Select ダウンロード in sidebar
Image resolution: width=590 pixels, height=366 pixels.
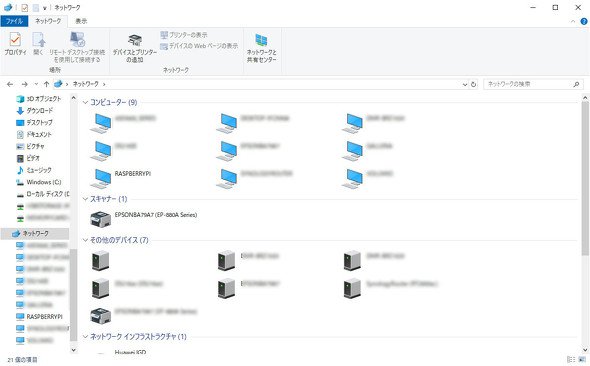[35, 111]
